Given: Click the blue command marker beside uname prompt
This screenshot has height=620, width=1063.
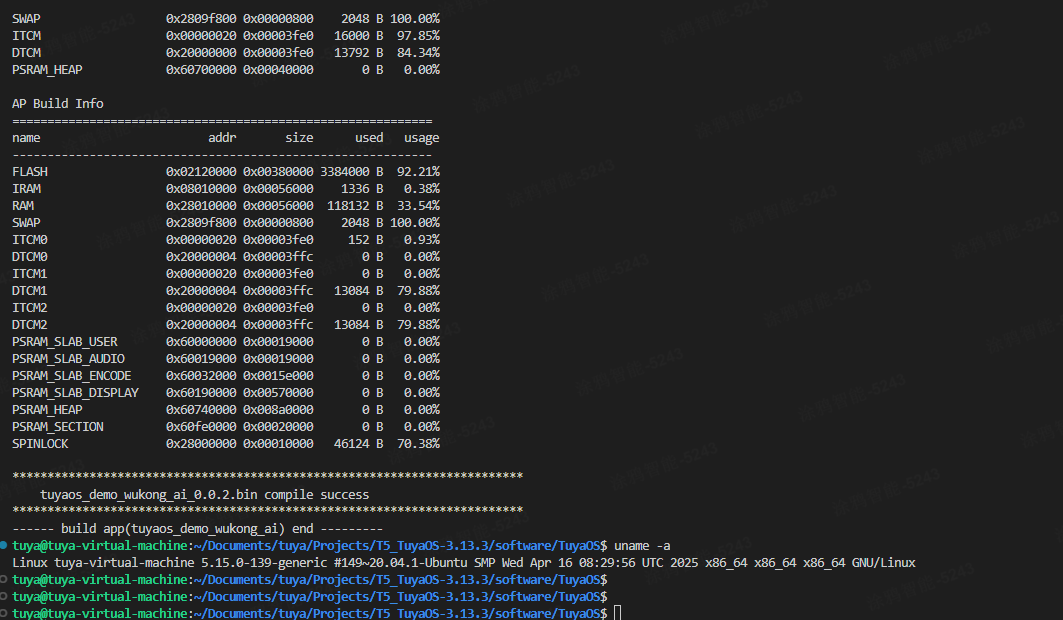Looking at the screenshot, I should (5, 545).
